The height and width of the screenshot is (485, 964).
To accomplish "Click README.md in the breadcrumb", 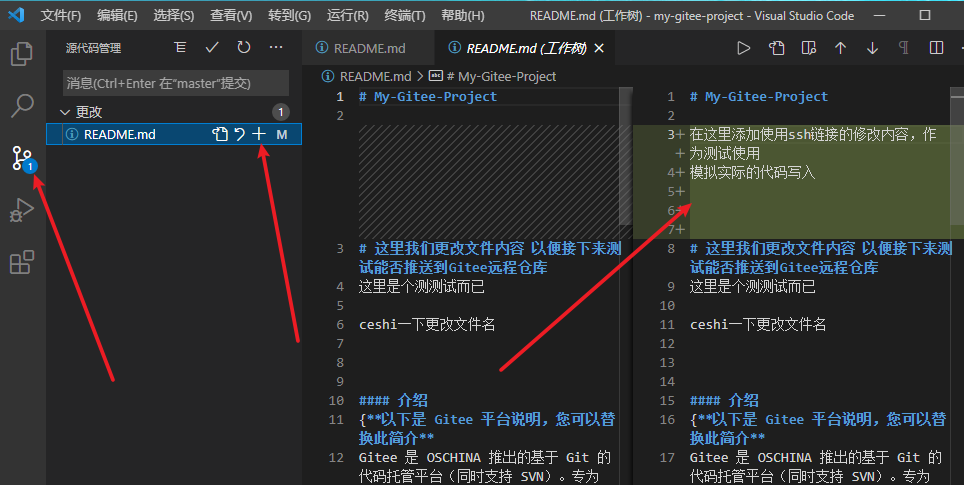I will [x=376, y=76].
